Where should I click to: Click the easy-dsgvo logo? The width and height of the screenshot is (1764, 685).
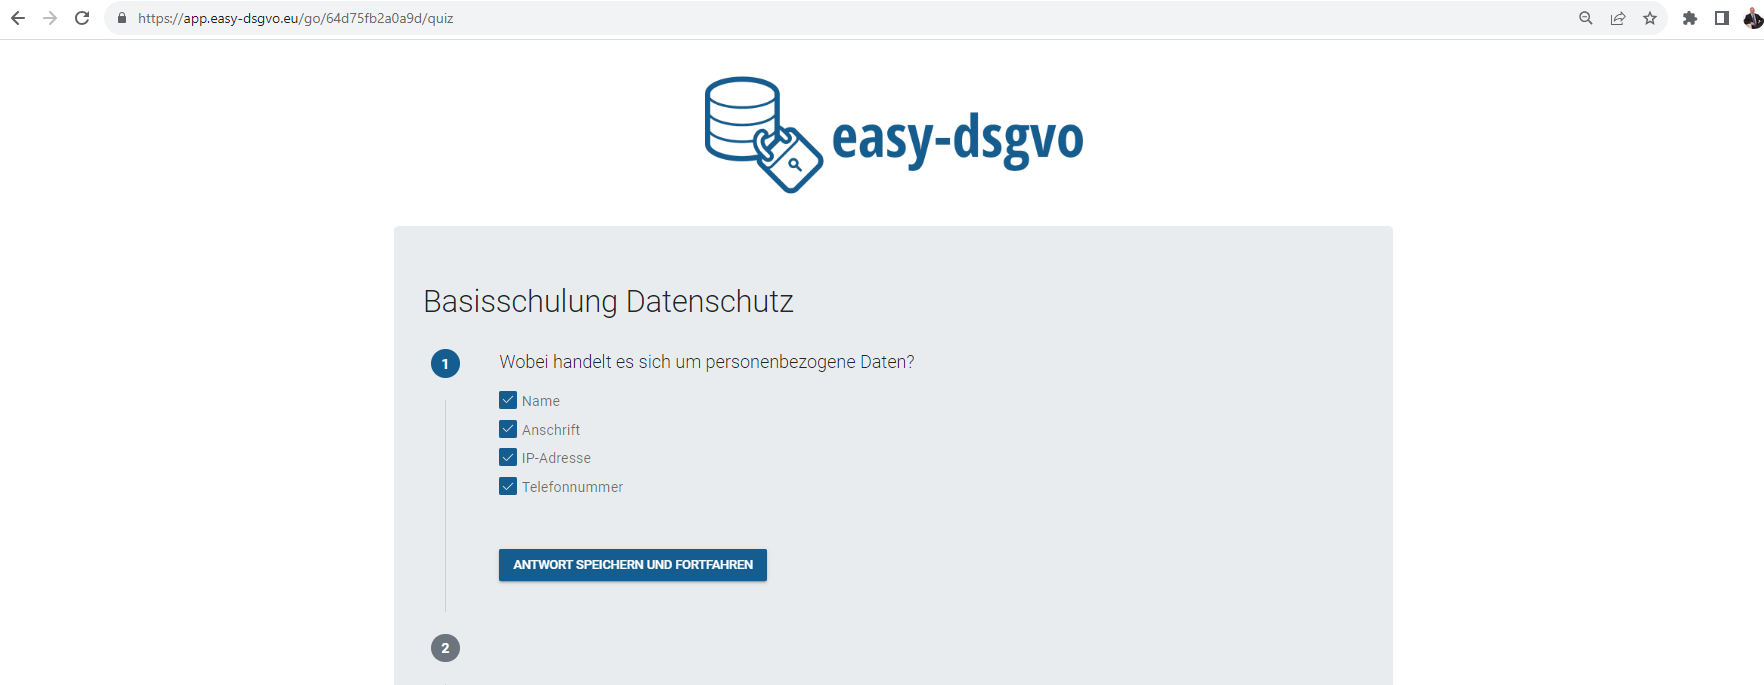(893, 135)
